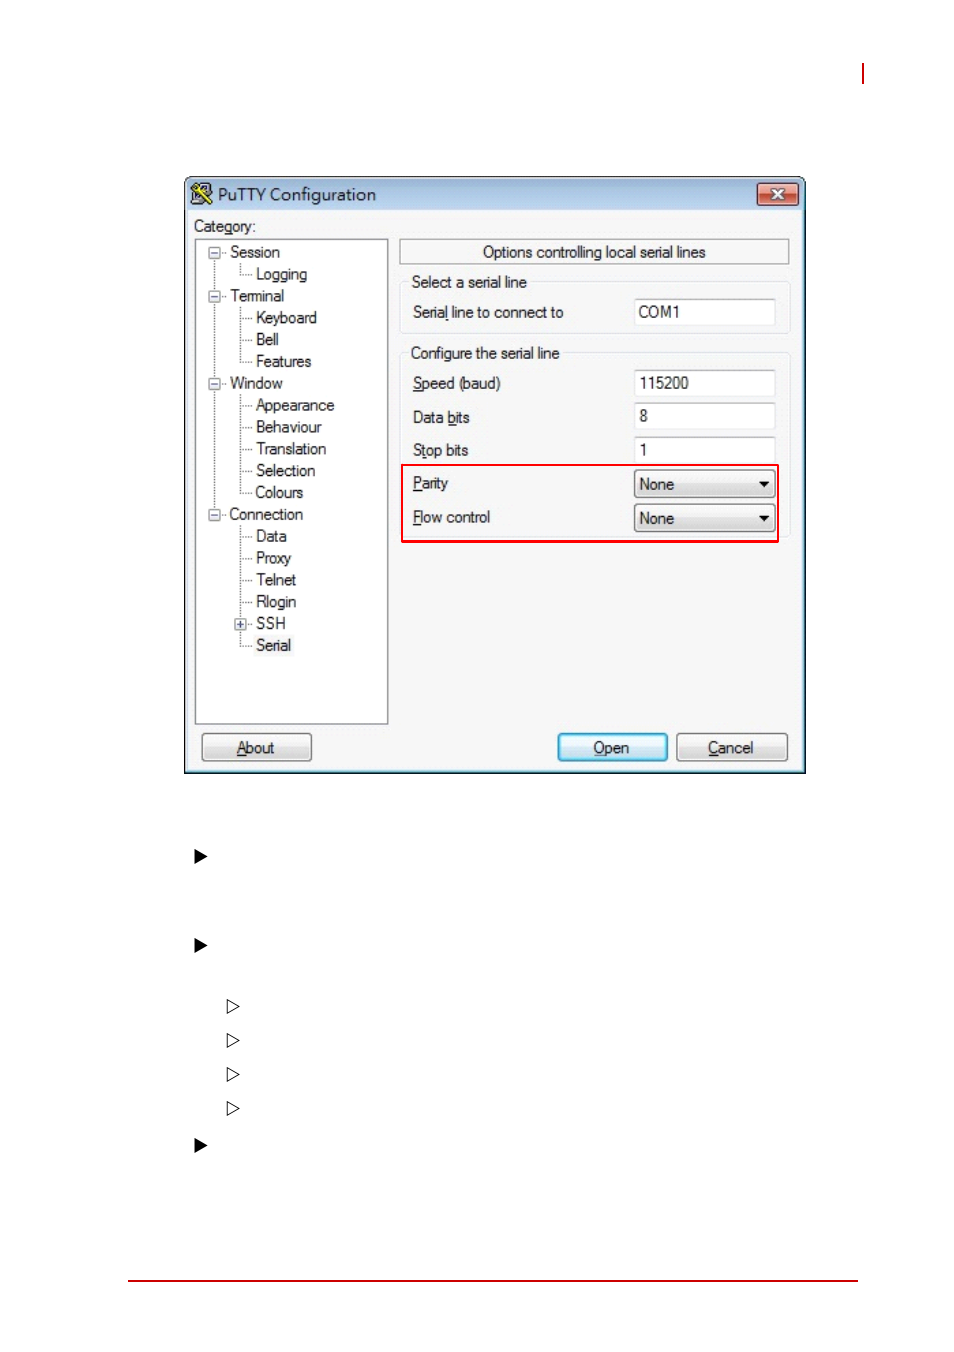Select Data category
The width and height of the screenshot is (954, 1352).
271,537
